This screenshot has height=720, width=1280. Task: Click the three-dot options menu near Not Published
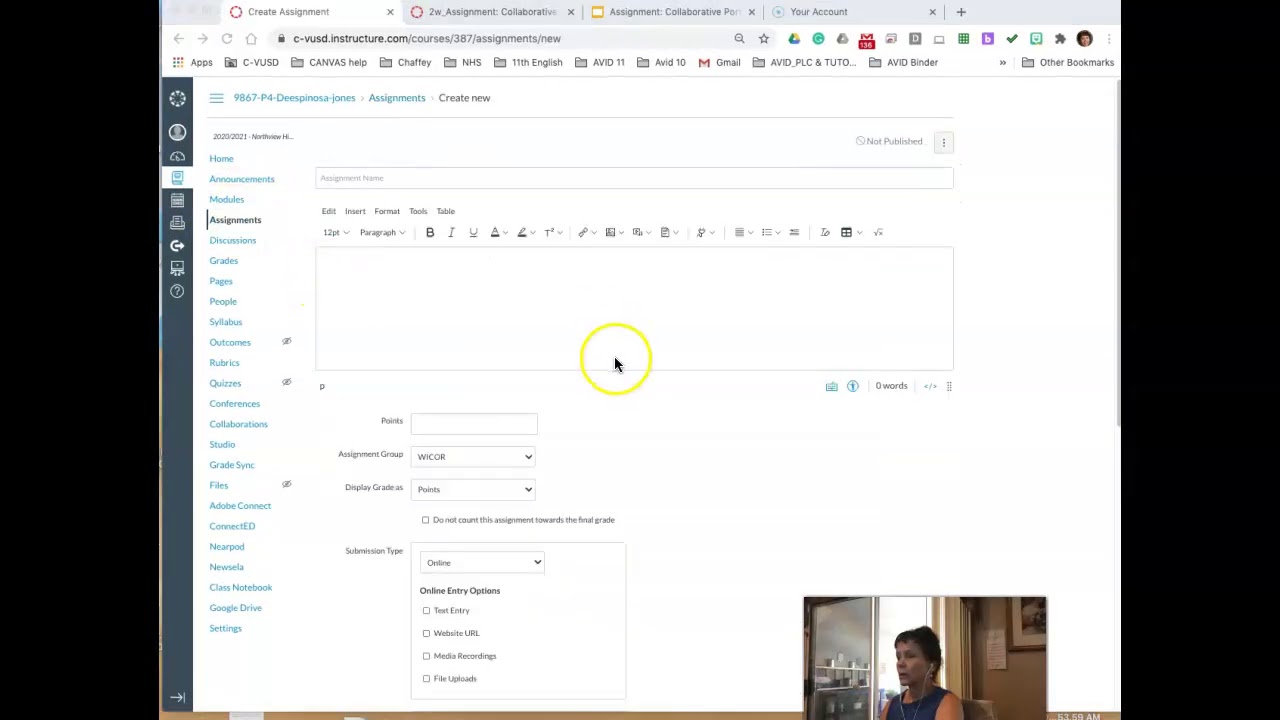943,142
